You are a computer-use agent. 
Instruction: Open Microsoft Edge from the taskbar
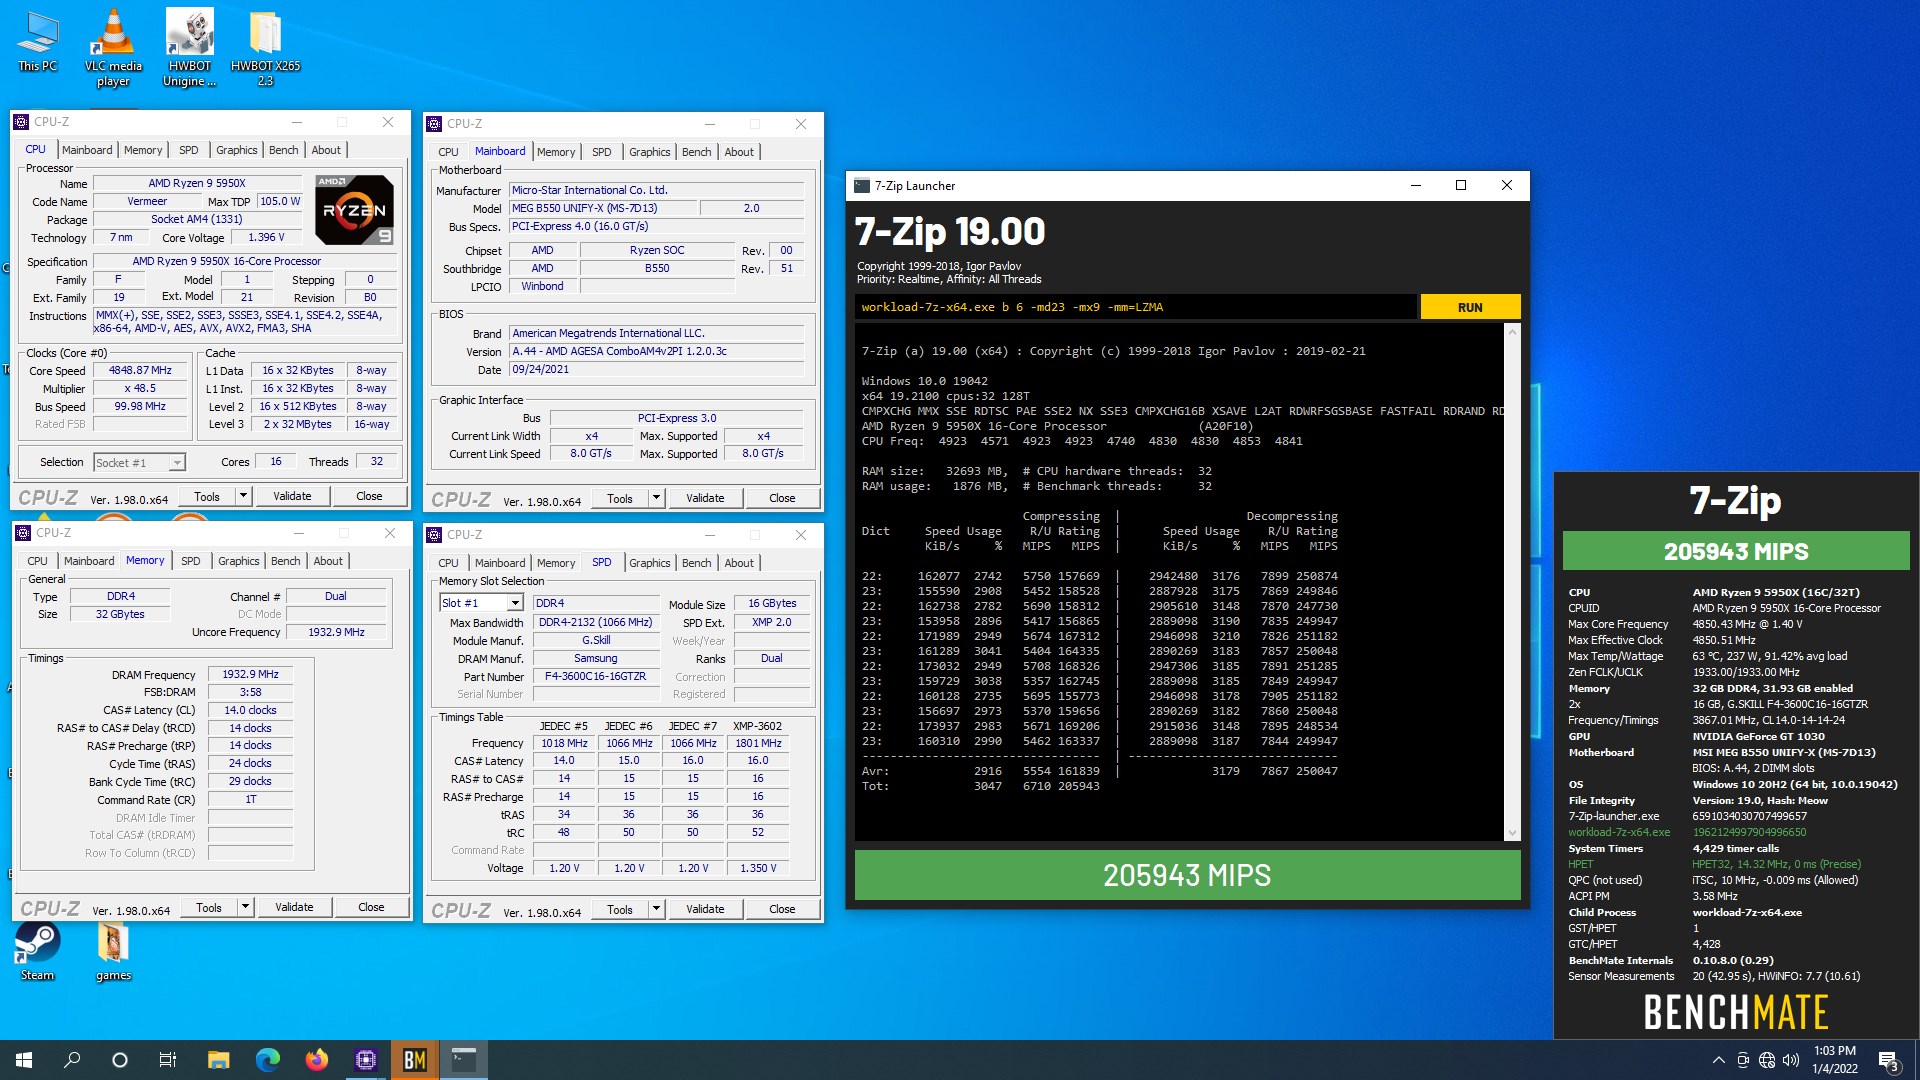[267, 1059]
